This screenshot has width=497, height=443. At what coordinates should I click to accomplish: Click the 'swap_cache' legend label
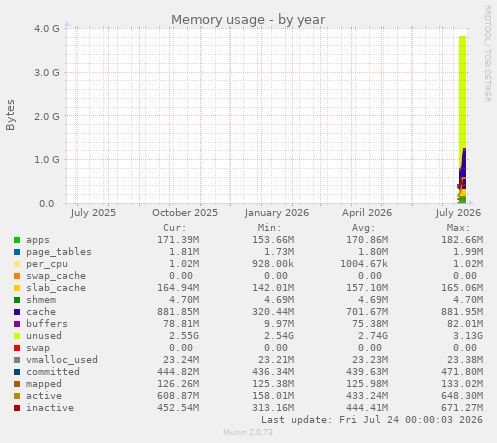click(56, 276)
